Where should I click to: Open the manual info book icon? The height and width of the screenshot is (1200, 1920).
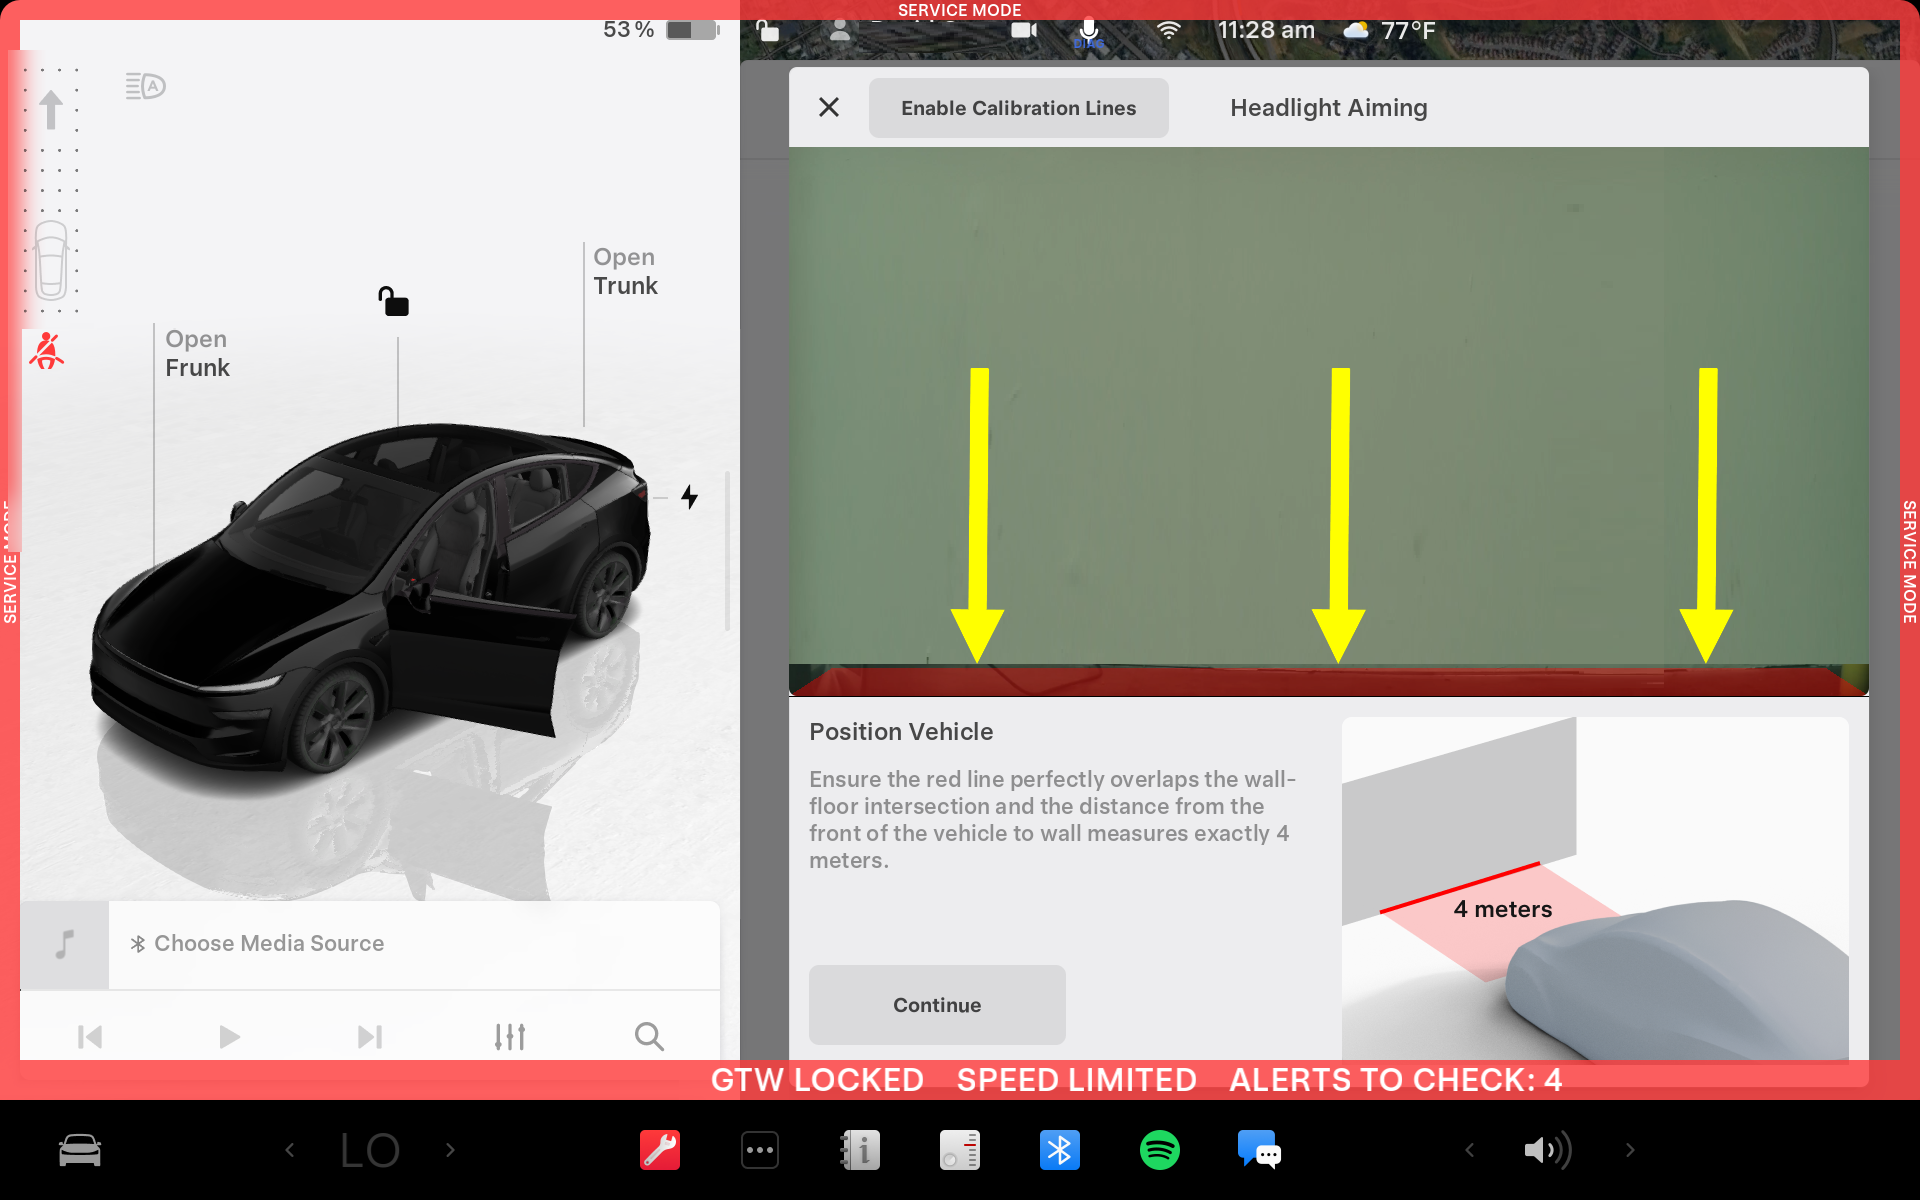860,1150
